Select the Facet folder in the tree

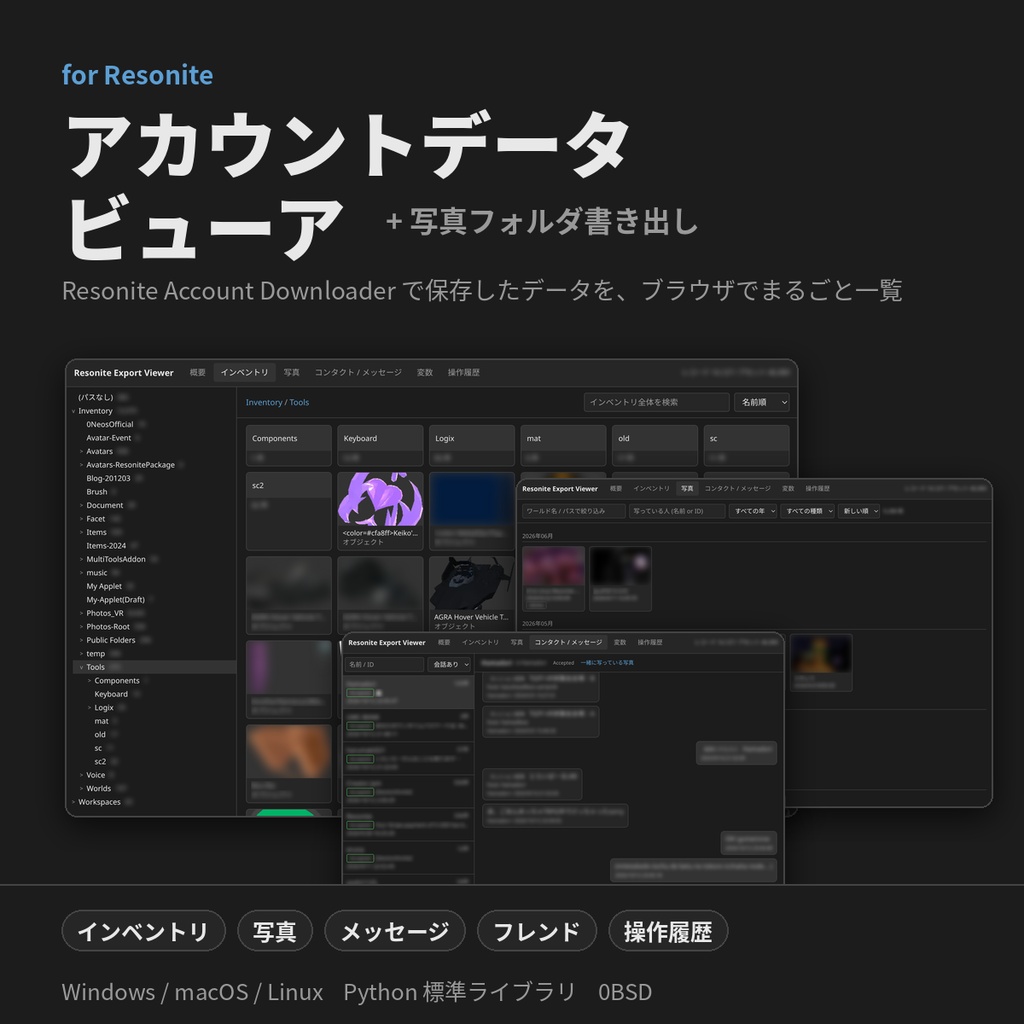pos(95,519)
